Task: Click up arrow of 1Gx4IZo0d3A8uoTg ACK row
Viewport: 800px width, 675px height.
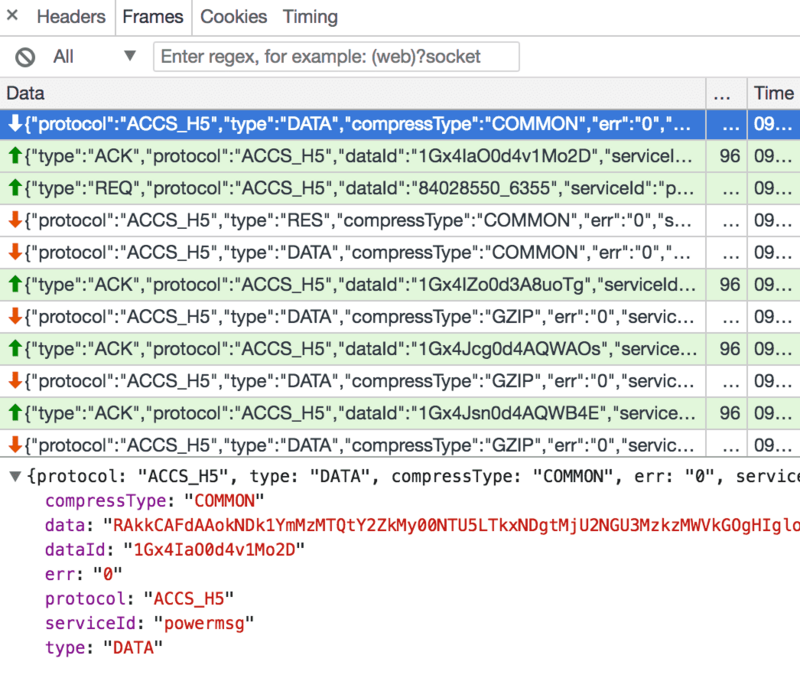Action: point(15,284)
